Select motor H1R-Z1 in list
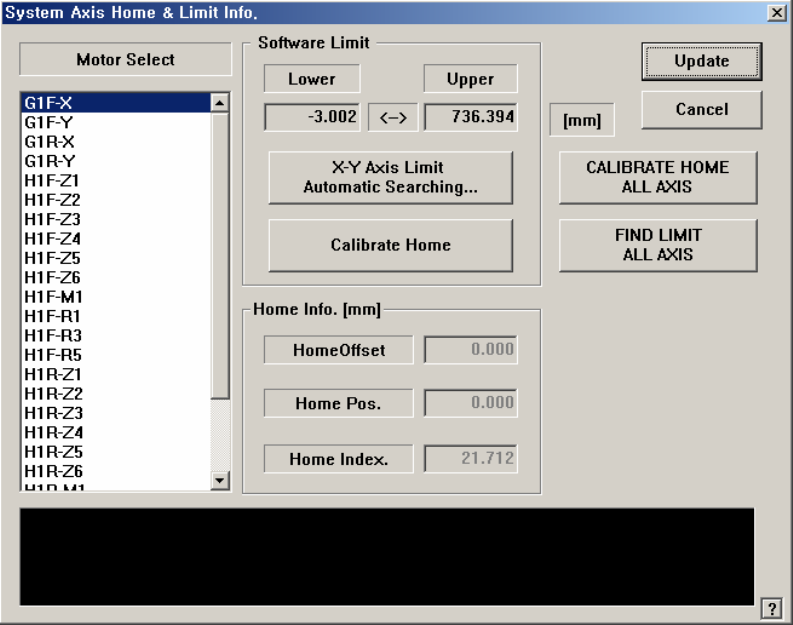 click(116, 374)
